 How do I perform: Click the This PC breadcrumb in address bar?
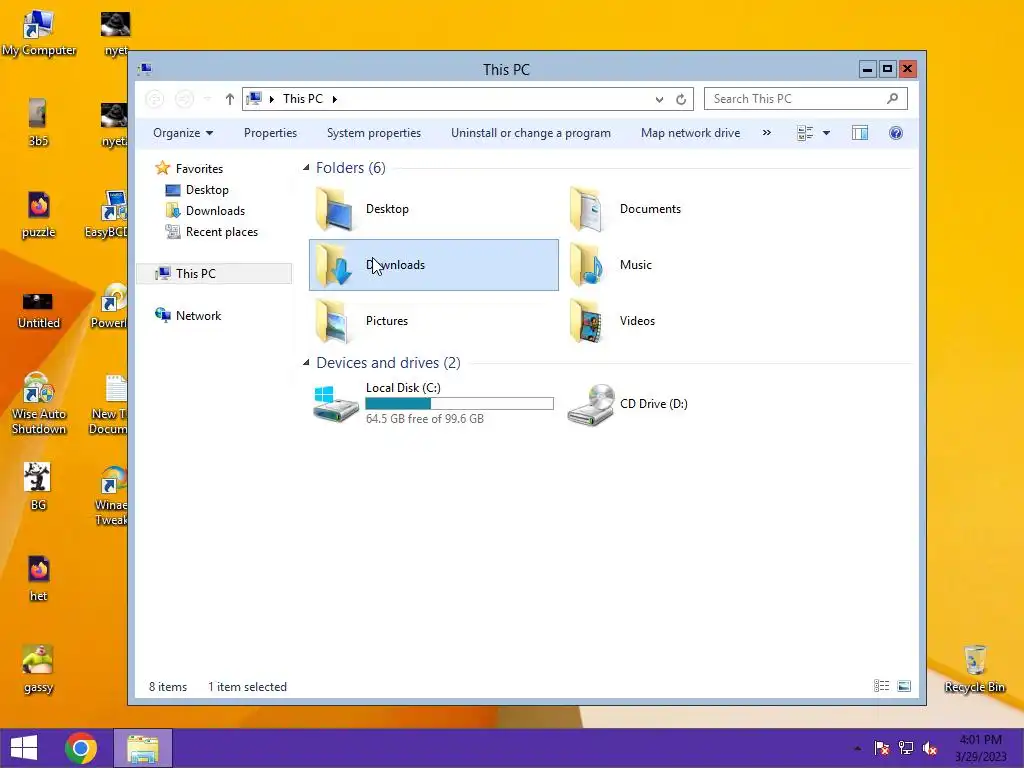tap(302, 99)
